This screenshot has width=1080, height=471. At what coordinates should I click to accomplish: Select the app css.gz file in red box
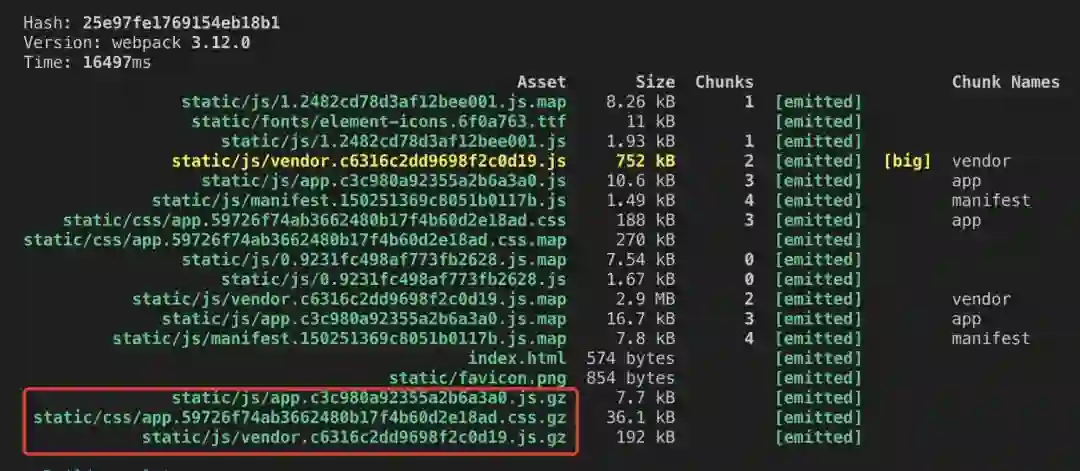point(300,418)
